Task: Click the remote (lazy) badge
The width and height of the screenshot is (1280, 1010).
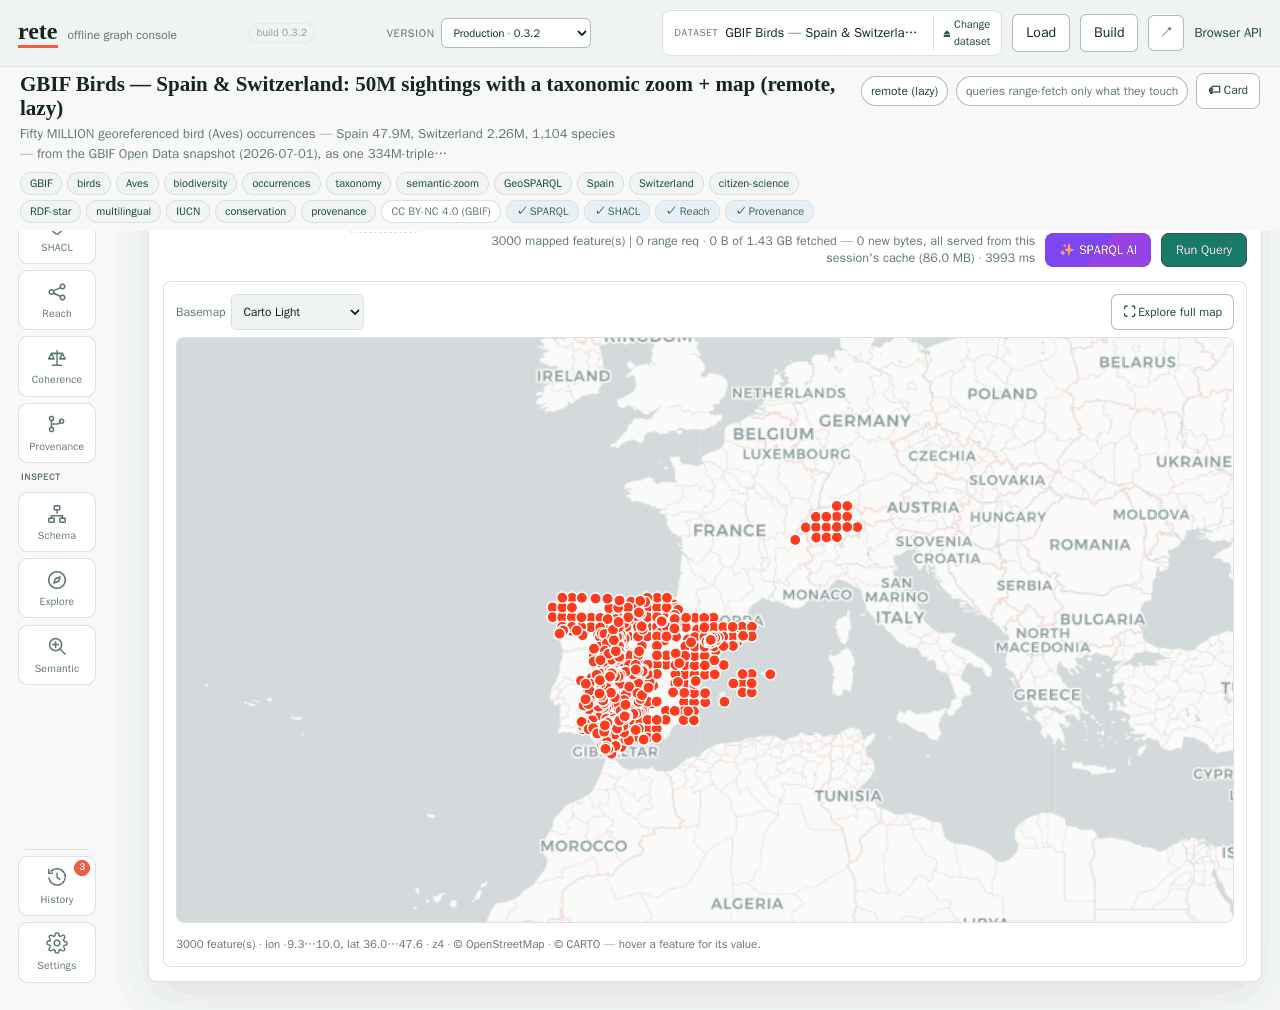Action: 904,91
